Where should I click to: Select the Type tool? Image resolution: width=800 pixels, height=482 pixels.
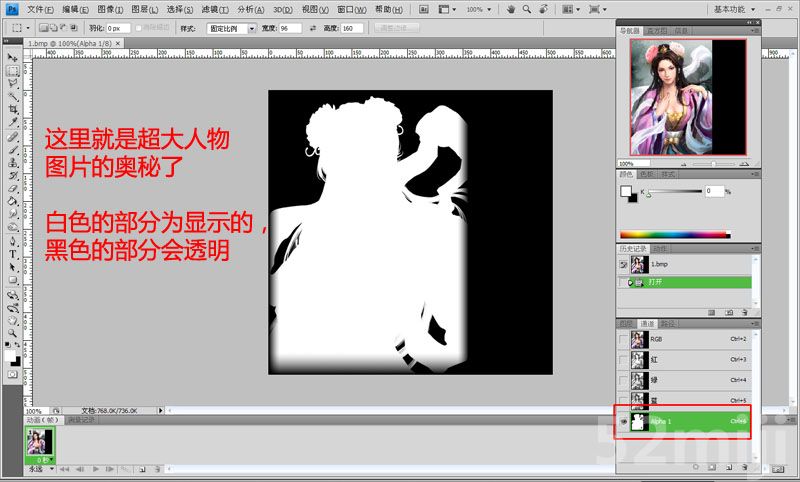pos(13,254)
